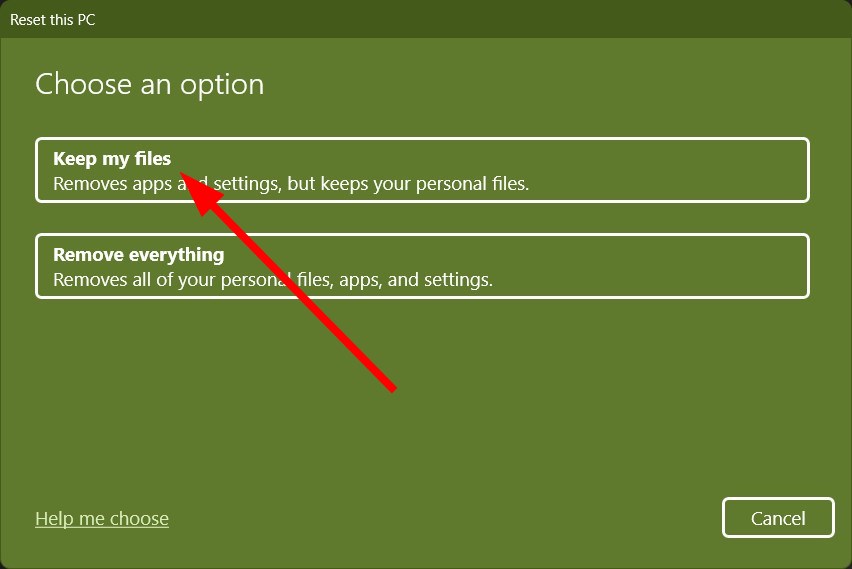This screenshot has height=569, width=852.
Task: Choose the Keep my files option
Action: click(422, 170)
